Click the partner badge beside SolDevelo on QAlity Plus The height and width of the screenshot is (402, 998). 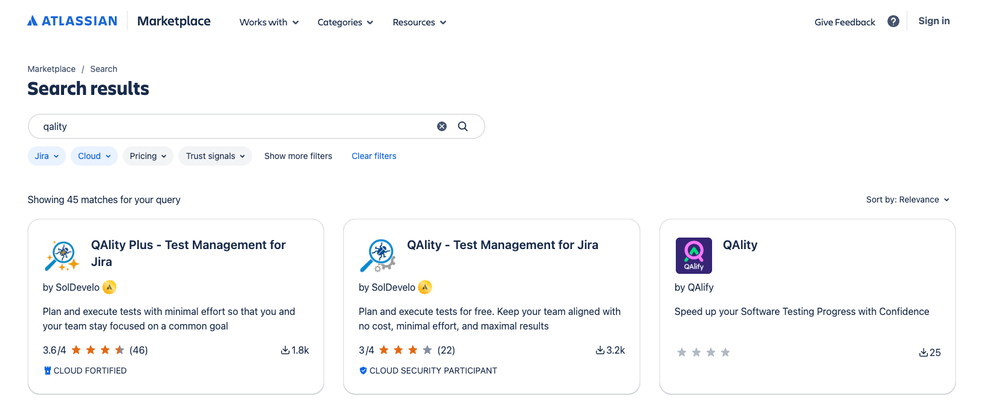tap(109, 288)
